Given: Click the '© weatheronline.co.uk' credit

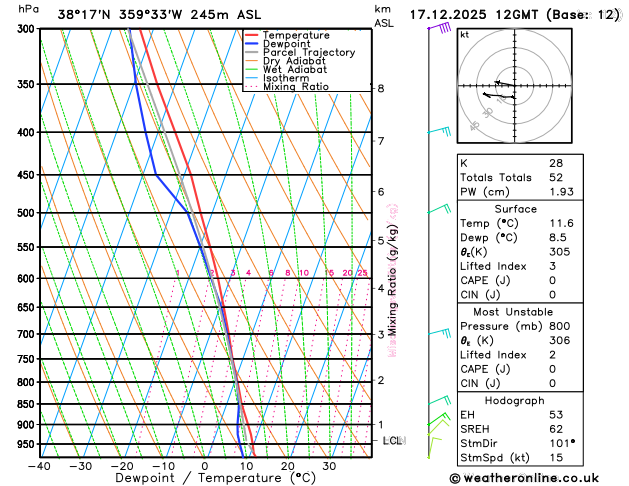Looking at the screenshot, I should [x=524, y=478].
